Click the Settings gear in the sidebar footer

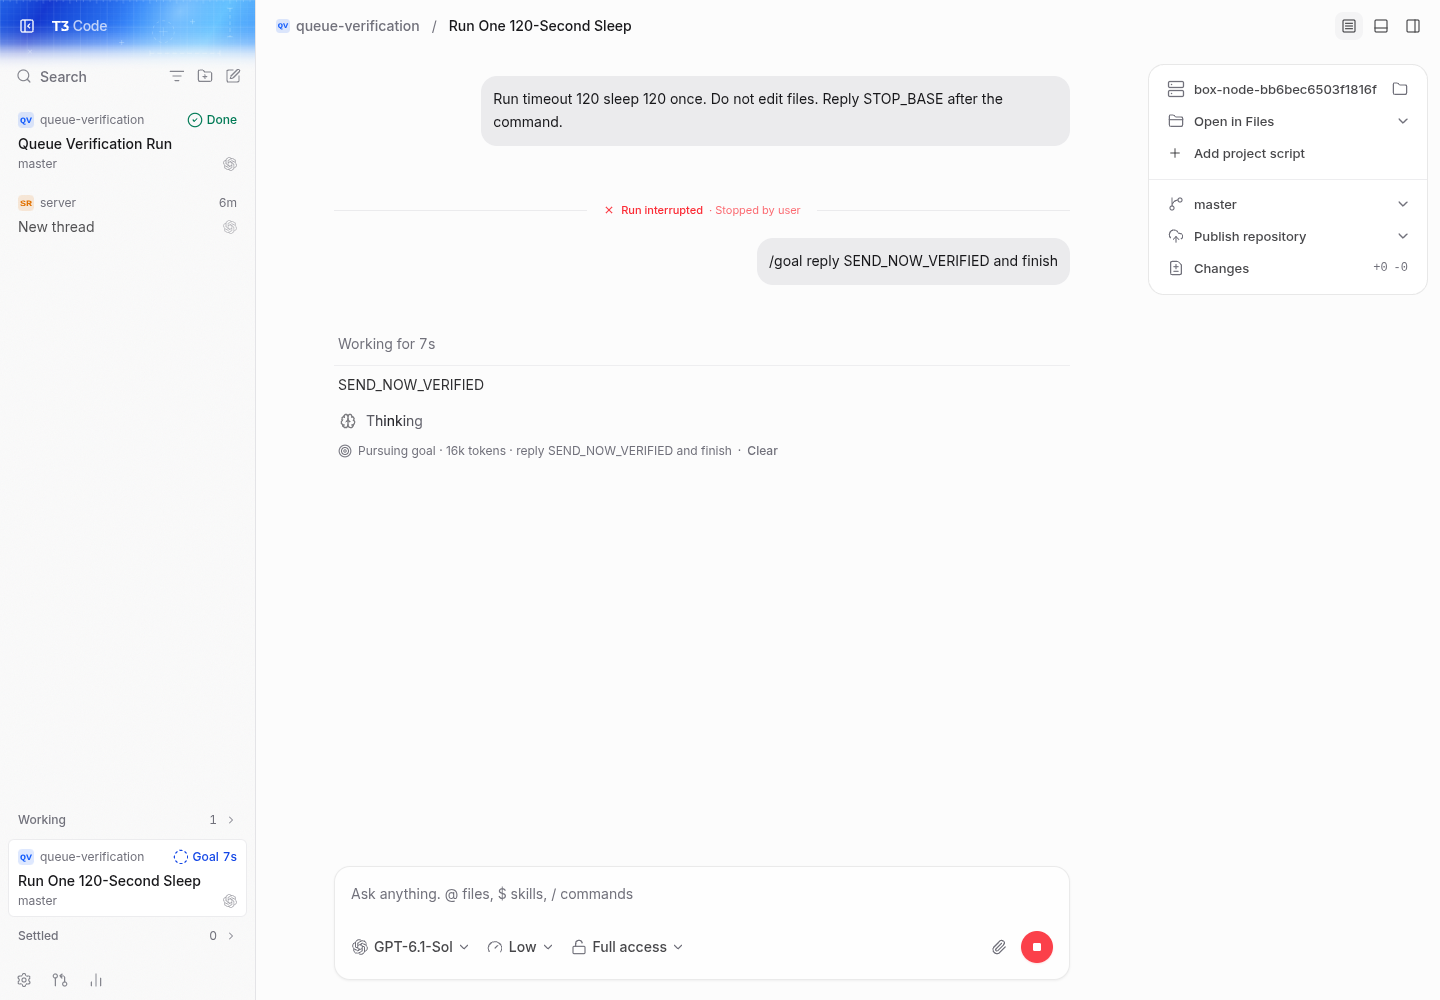[24, 980]
